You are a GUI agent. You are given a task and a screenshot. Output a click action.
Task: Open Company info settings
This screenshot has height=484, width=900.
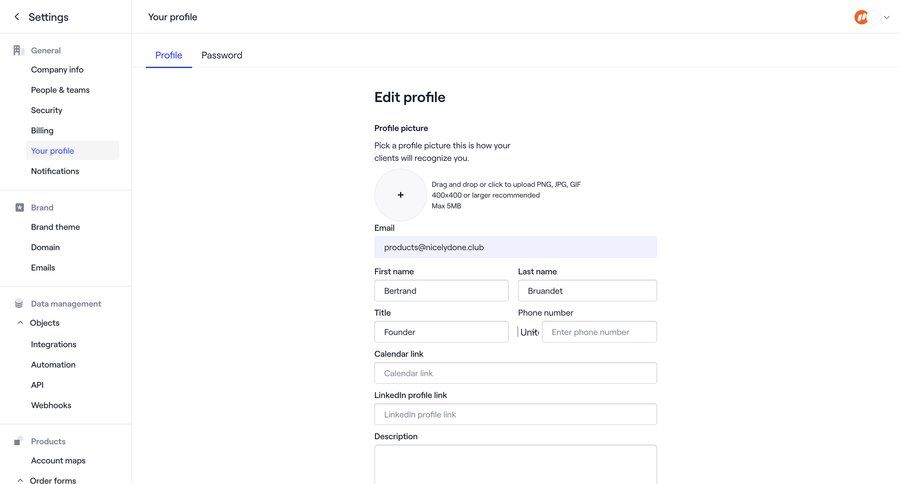pos(57,69)
